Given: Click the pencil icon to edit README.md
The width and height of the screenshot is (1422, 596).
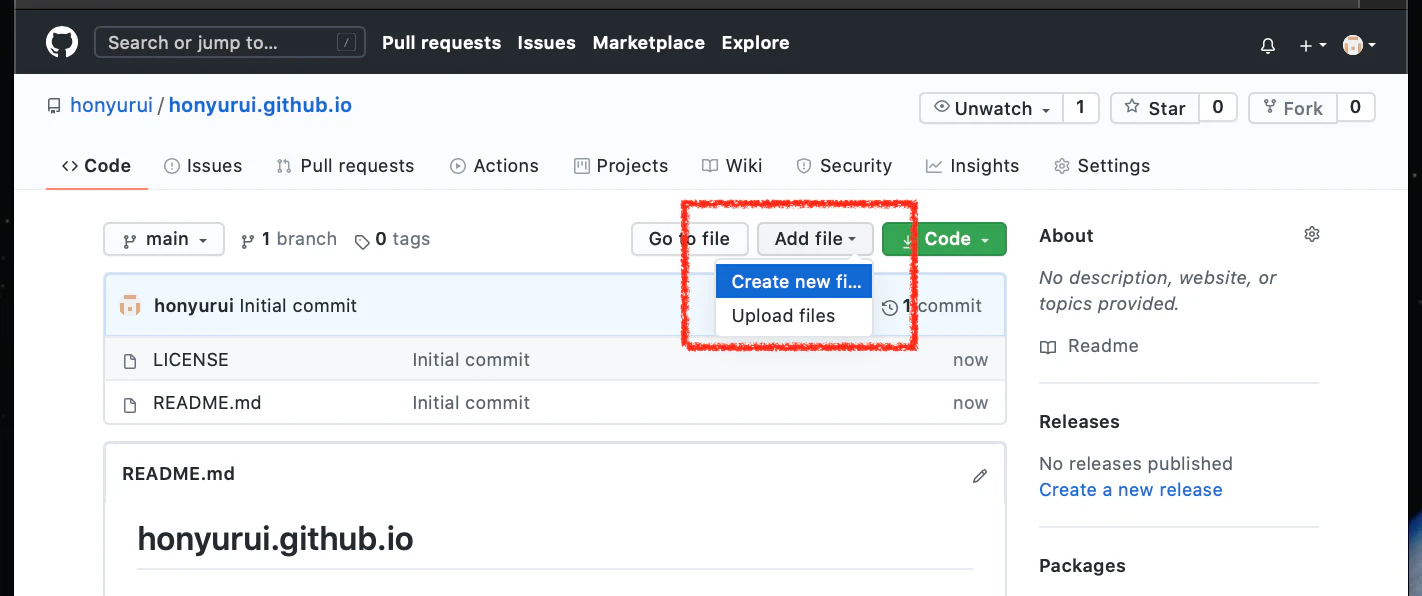Looking at the screenshot, I should pyautogui.click(x=980, y=476).
